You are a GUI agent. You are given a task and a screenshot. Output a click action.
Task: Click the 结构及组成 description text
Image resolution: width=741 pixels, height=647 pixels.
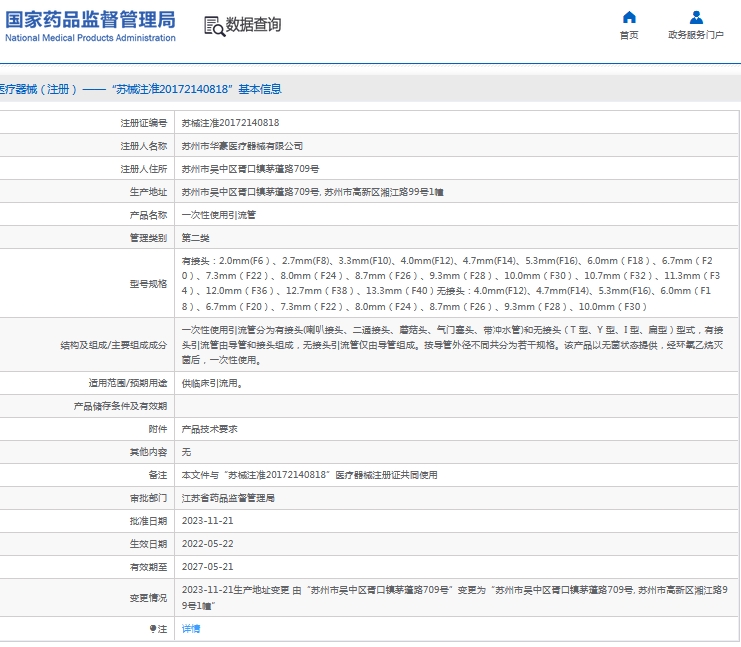point(452,345)
